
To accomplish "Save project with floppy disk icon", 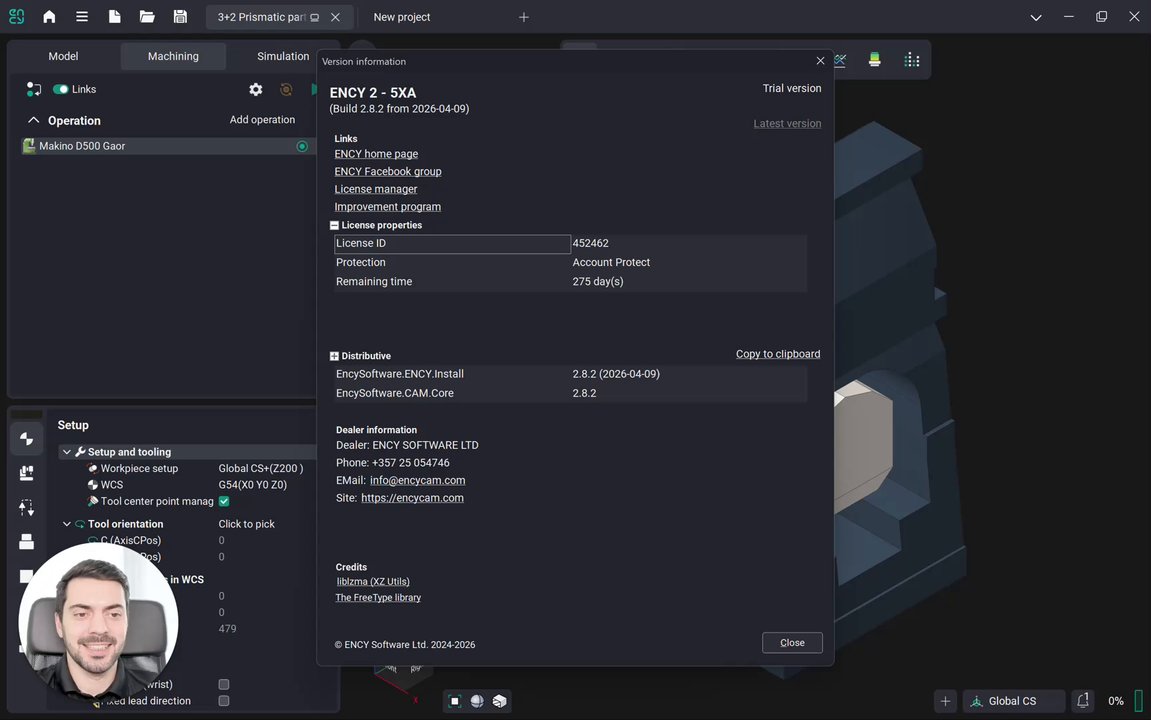I will [180, 16].
